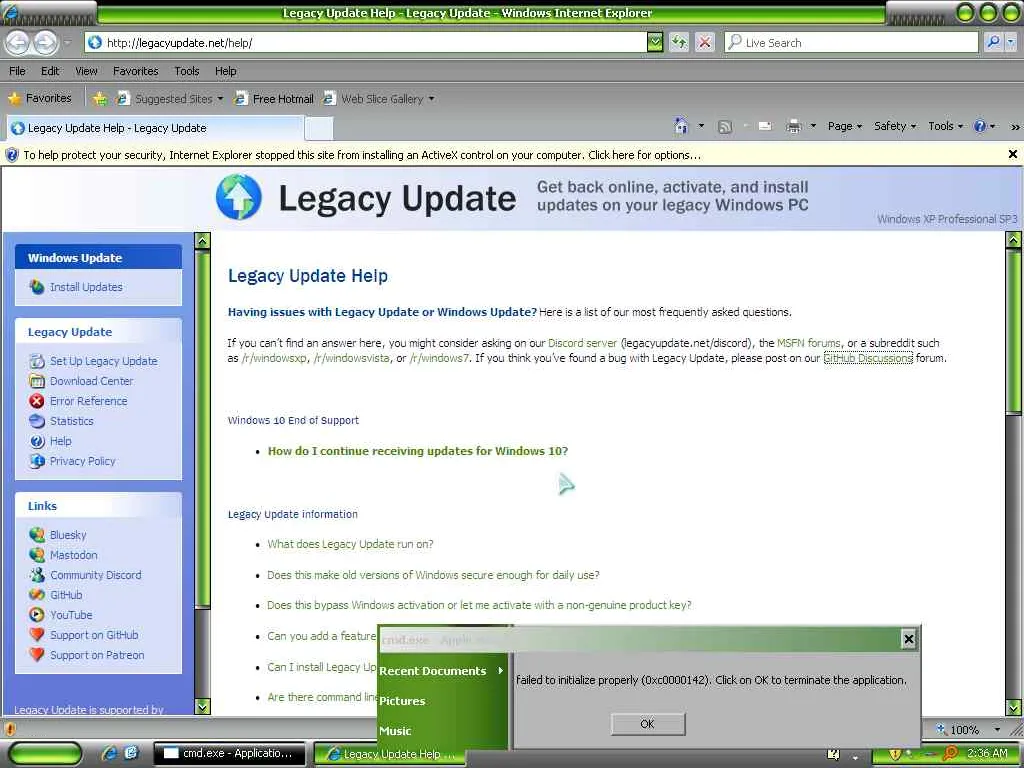
Task: Open the Safety toolbar menu
Action: point(895,127)
